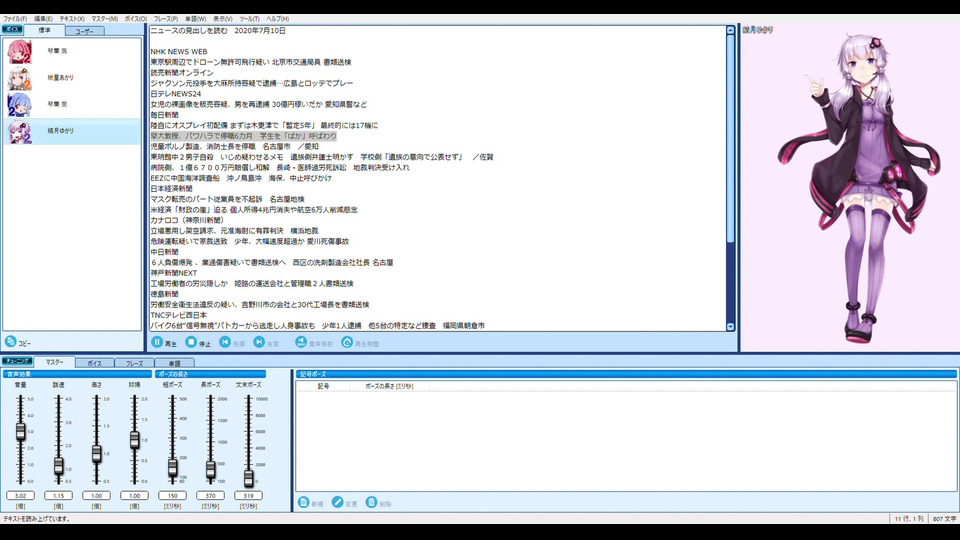Stop reading with the 停止 icon
The width and height of the screenshot is (960, 540).
(191, 342)
